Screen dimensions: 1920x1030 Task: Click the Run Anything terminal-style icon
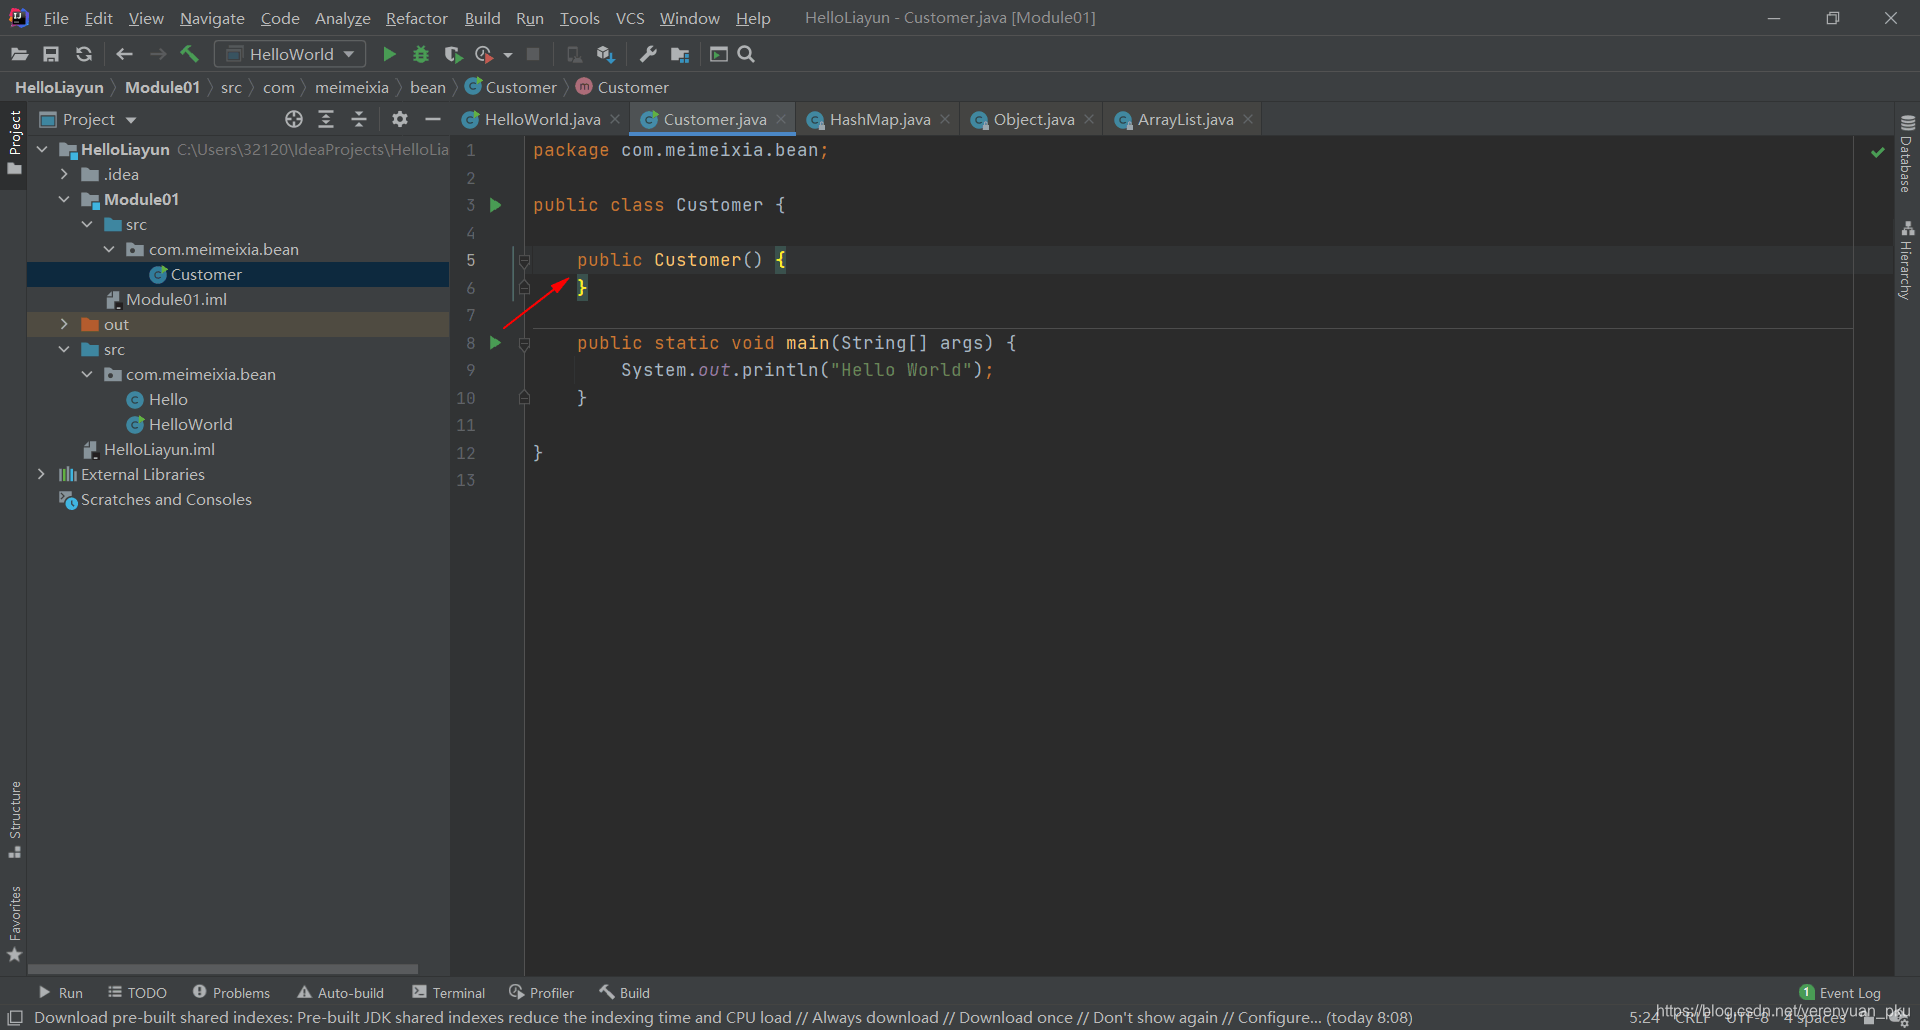click(718, 54)
